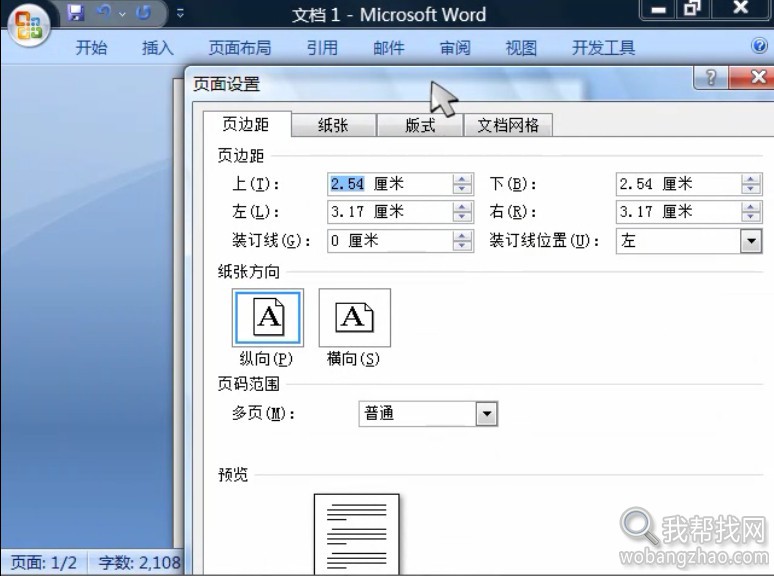The height and width of the screenshot is (576, 774).
Task: Decrease the left margin value
Action: click(x=463, y=218)
